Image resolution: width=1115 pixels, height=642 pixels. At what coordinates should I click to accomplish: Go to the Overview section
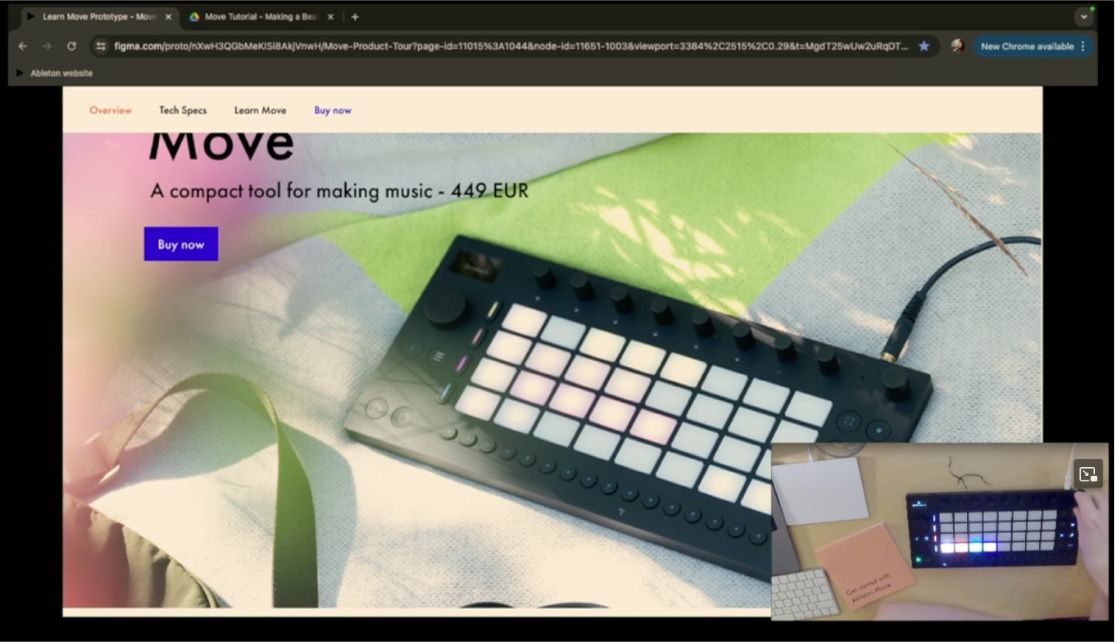[110, 110]
